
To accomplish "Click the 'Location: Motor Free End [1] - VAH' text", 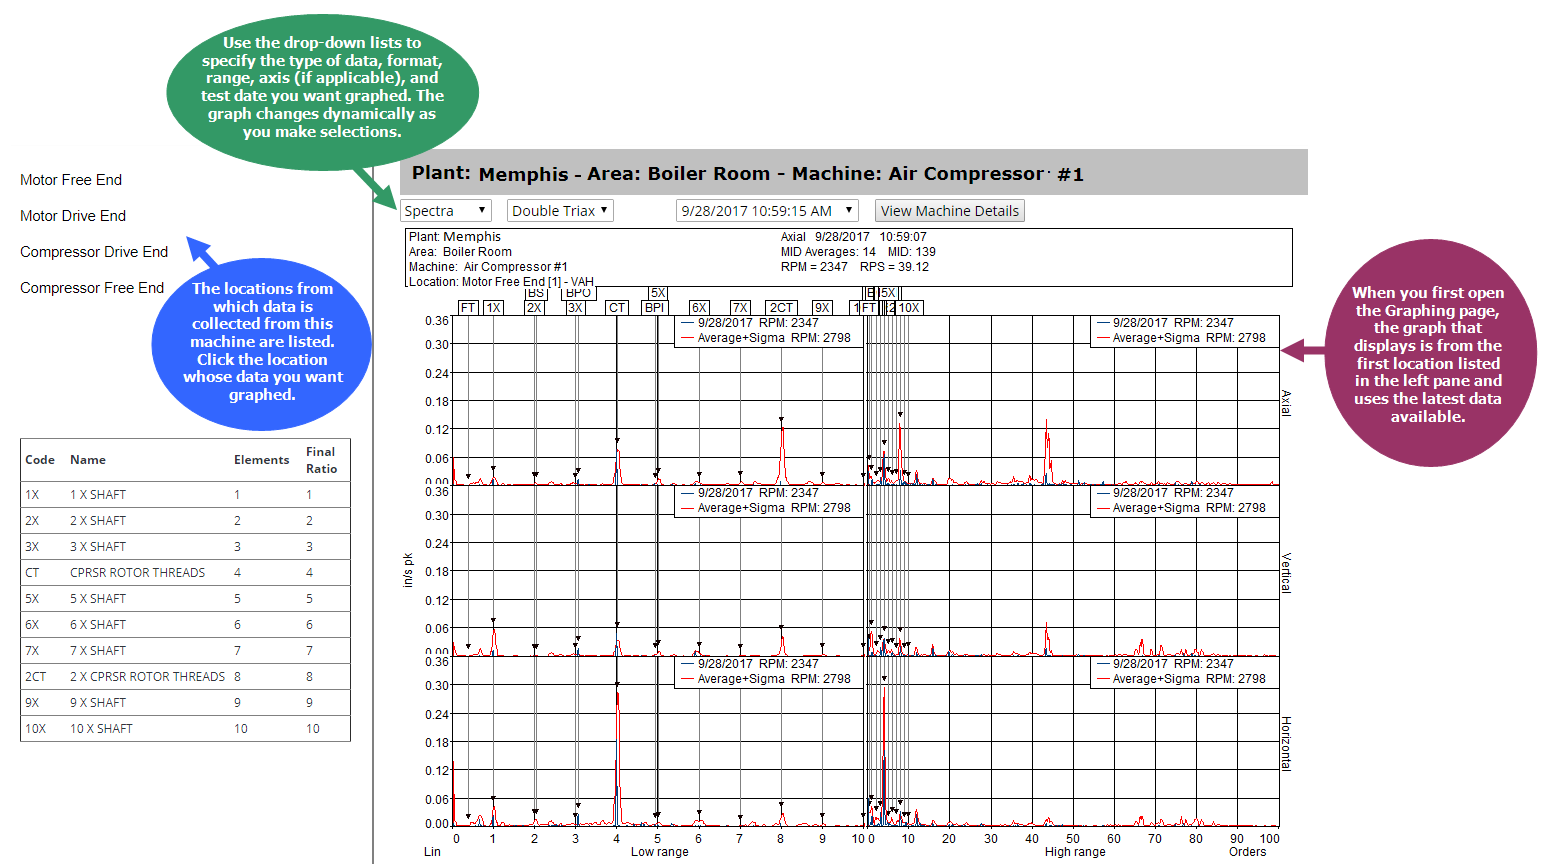I will pyautogui.click(x=501, y=282).
